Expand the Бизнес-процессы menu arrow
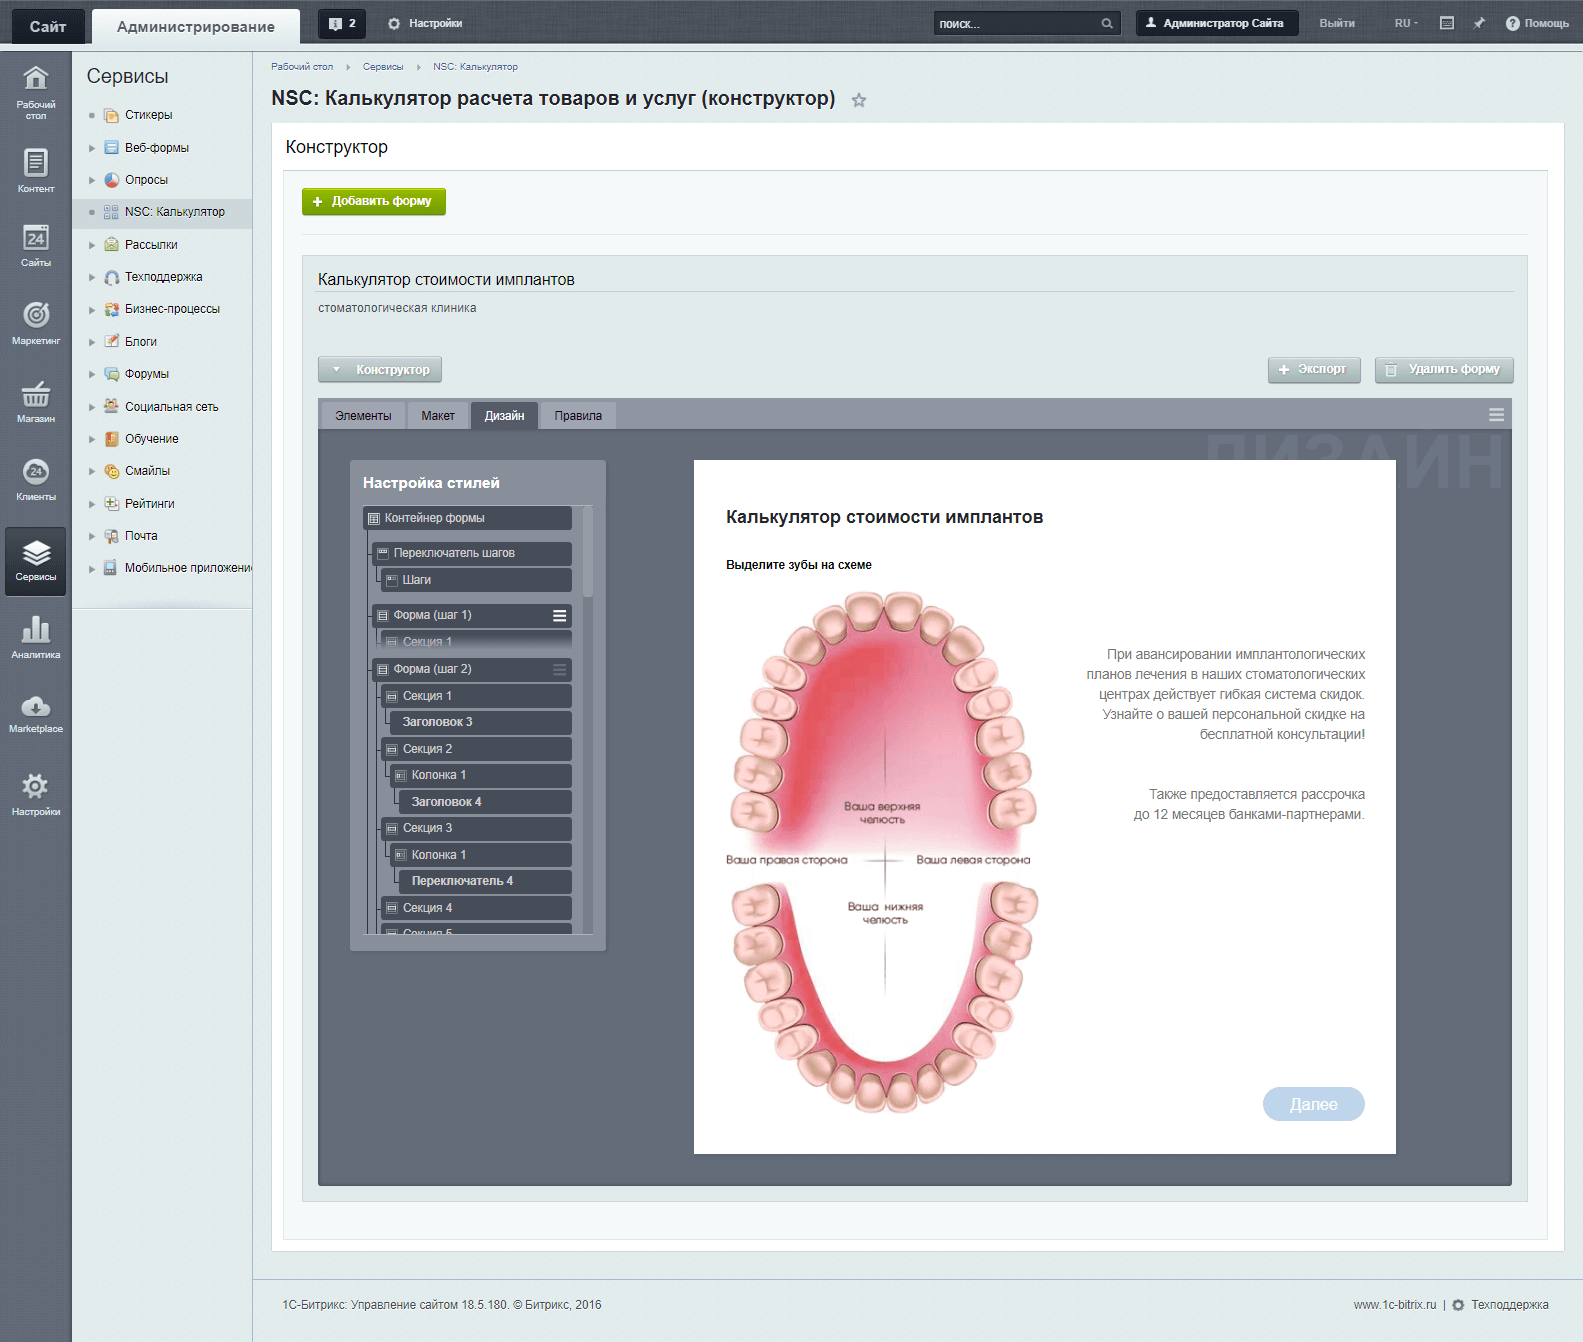The image size is (1583, 1342). point(92,310)
